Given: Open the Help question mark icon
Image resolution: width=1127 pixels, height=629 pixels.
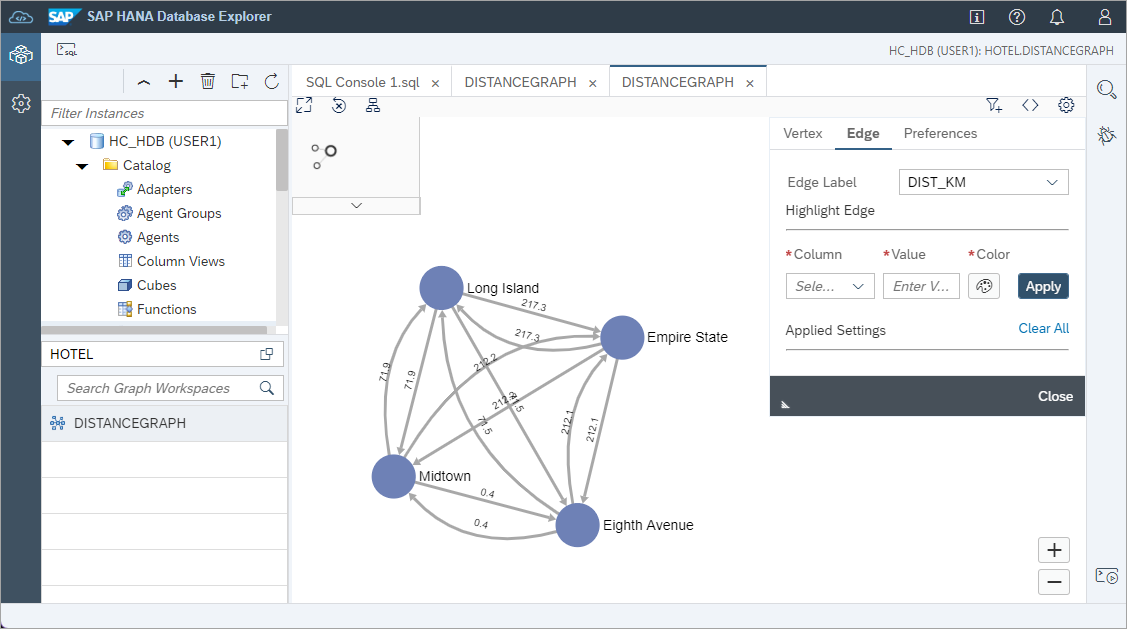Looking at the screenshot, I should [x=1016, y=17].
